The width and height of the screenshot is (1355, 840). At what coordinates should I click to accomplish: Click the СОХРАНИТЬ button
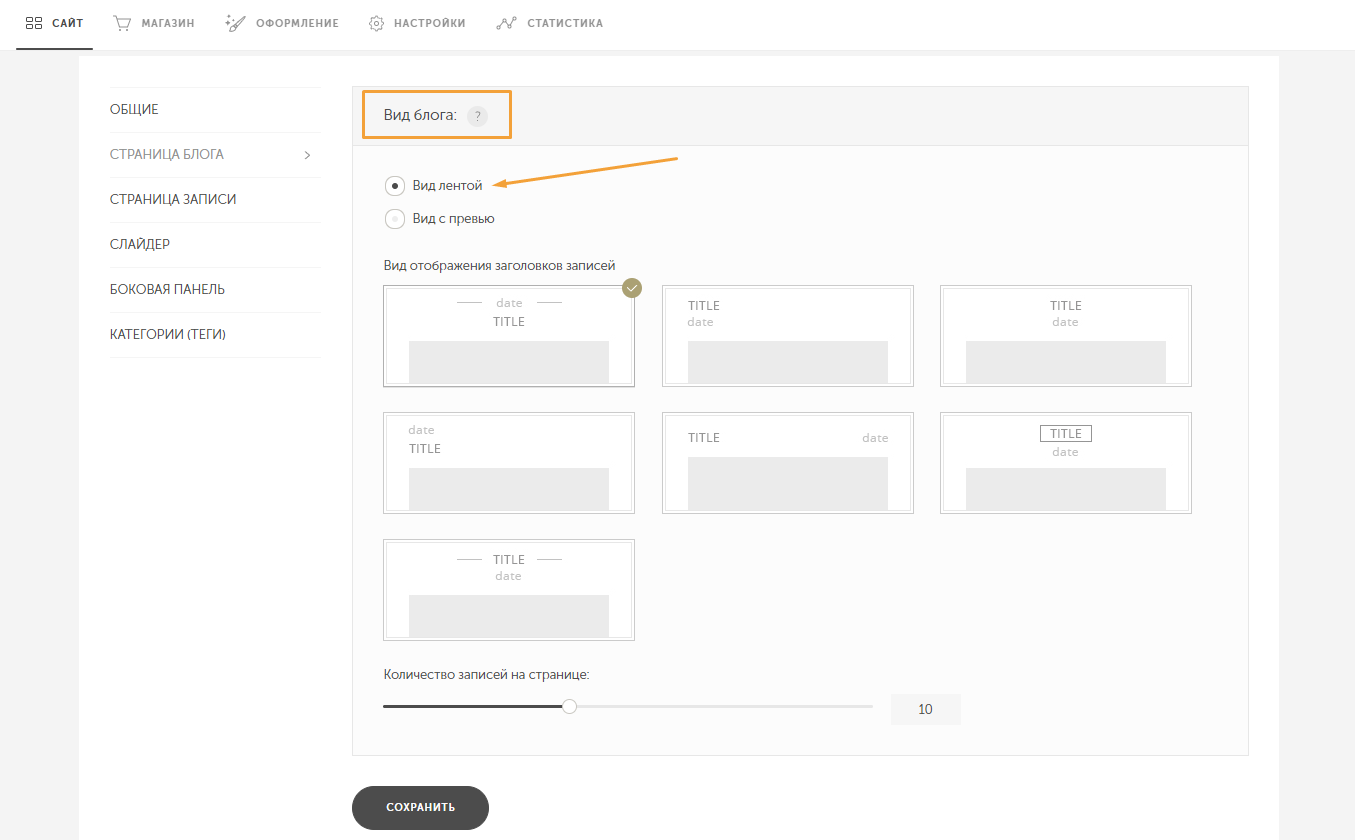click(x=420, y=808)
